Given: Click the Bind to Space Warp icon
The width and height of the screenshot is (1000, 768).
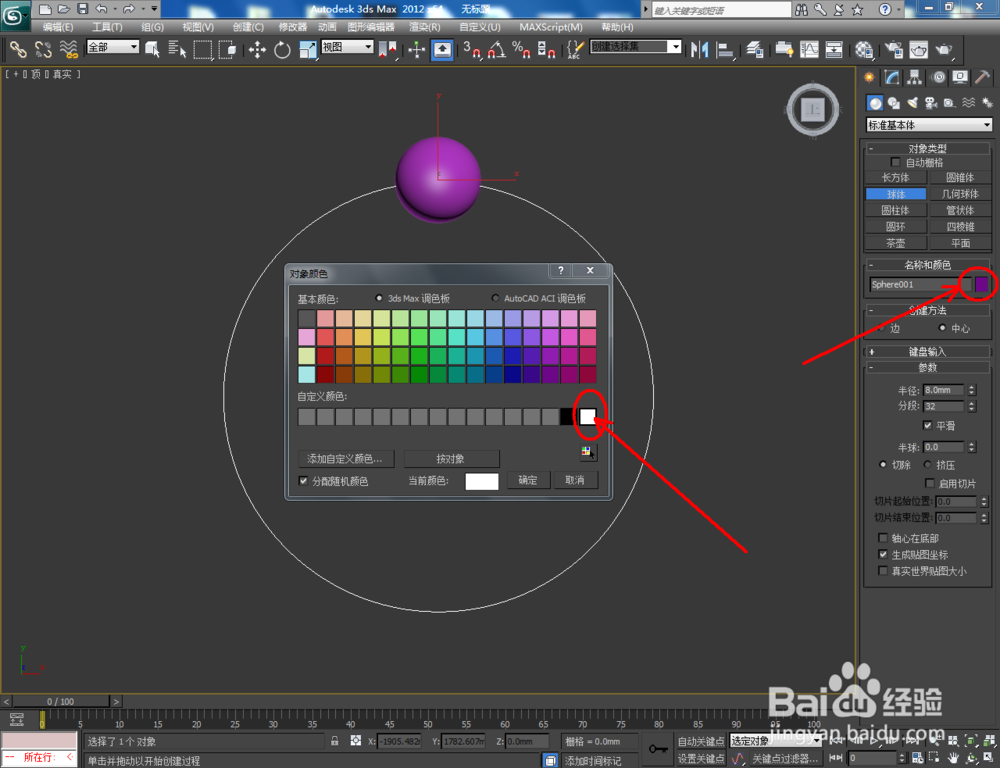Looking at the screenshot, I should [68, 49].
